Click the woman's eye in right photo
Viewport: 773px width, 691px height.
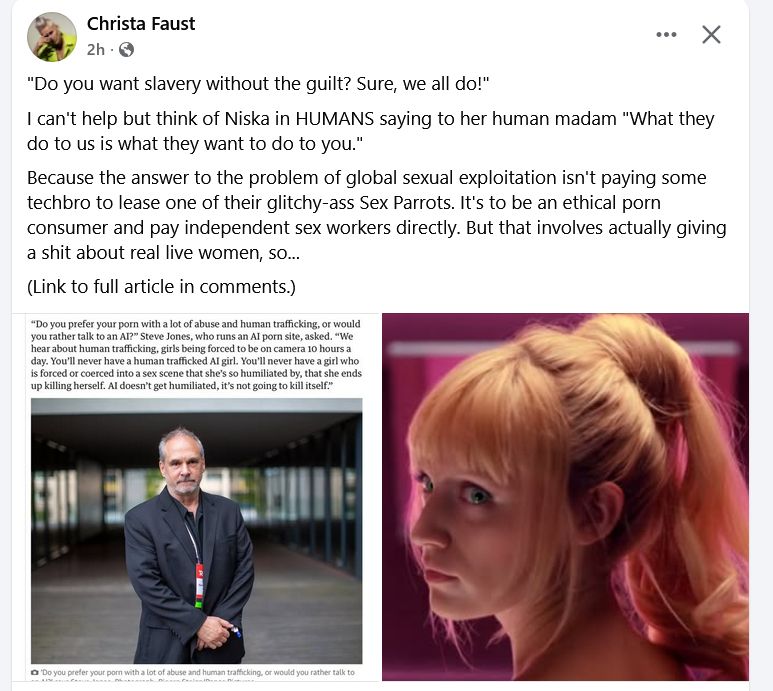click(476, 494)
